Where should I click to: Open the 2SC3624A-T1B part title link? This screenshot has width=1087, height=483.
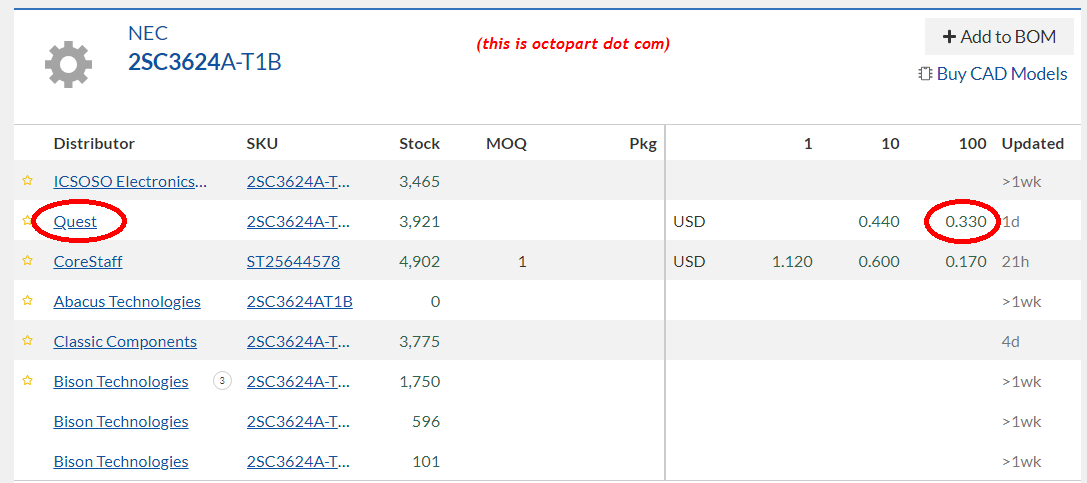click(x=205, y=62)
